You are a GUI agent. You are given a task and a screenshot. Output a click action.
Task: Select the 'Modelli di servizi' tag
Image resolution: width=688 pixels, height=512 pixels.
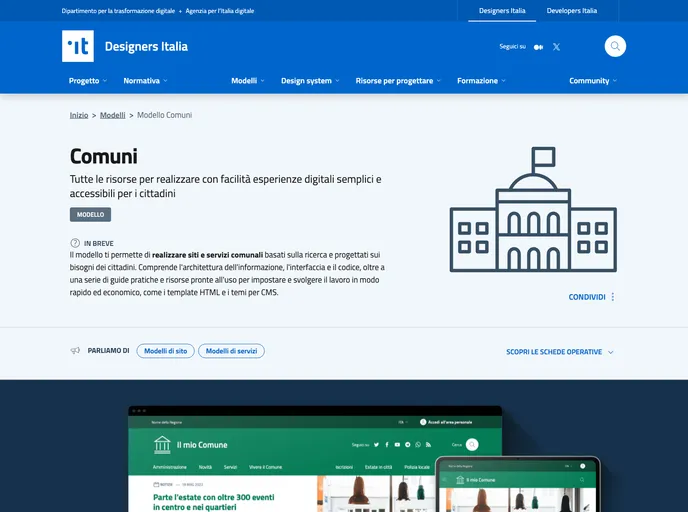tap(231, 351)
